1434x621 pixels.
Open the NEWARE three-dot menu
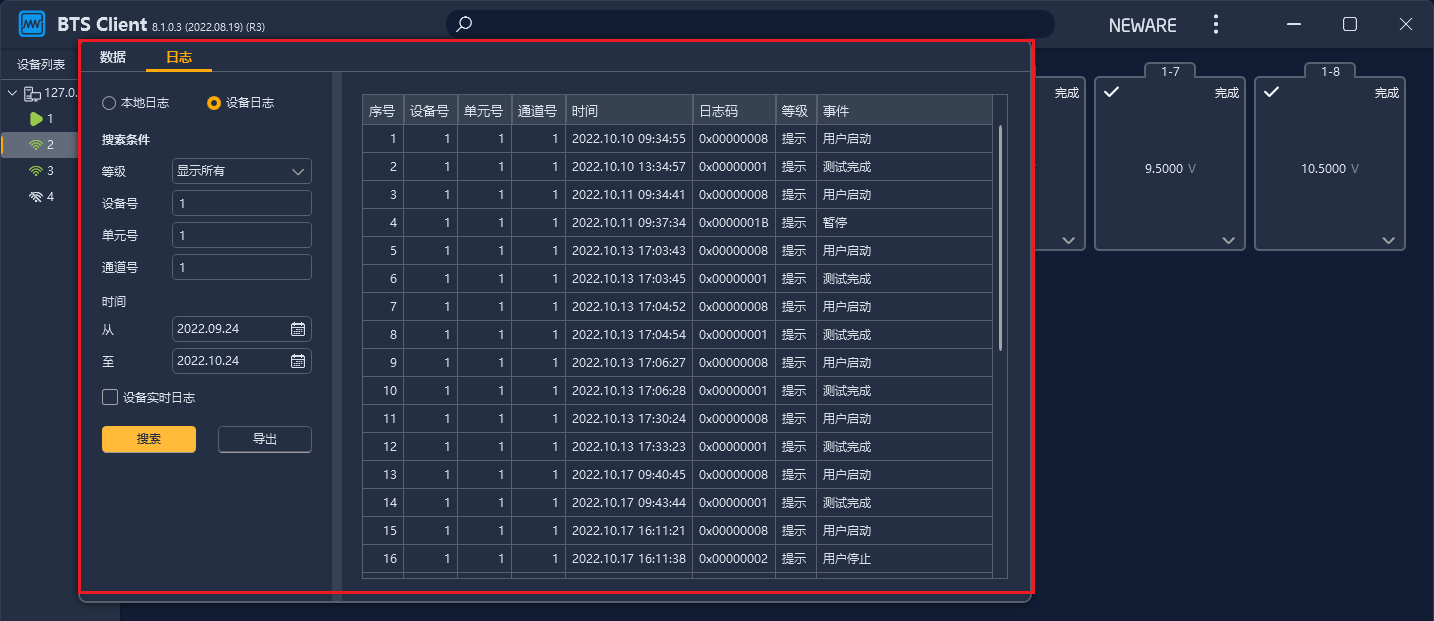pos(1216,23)
